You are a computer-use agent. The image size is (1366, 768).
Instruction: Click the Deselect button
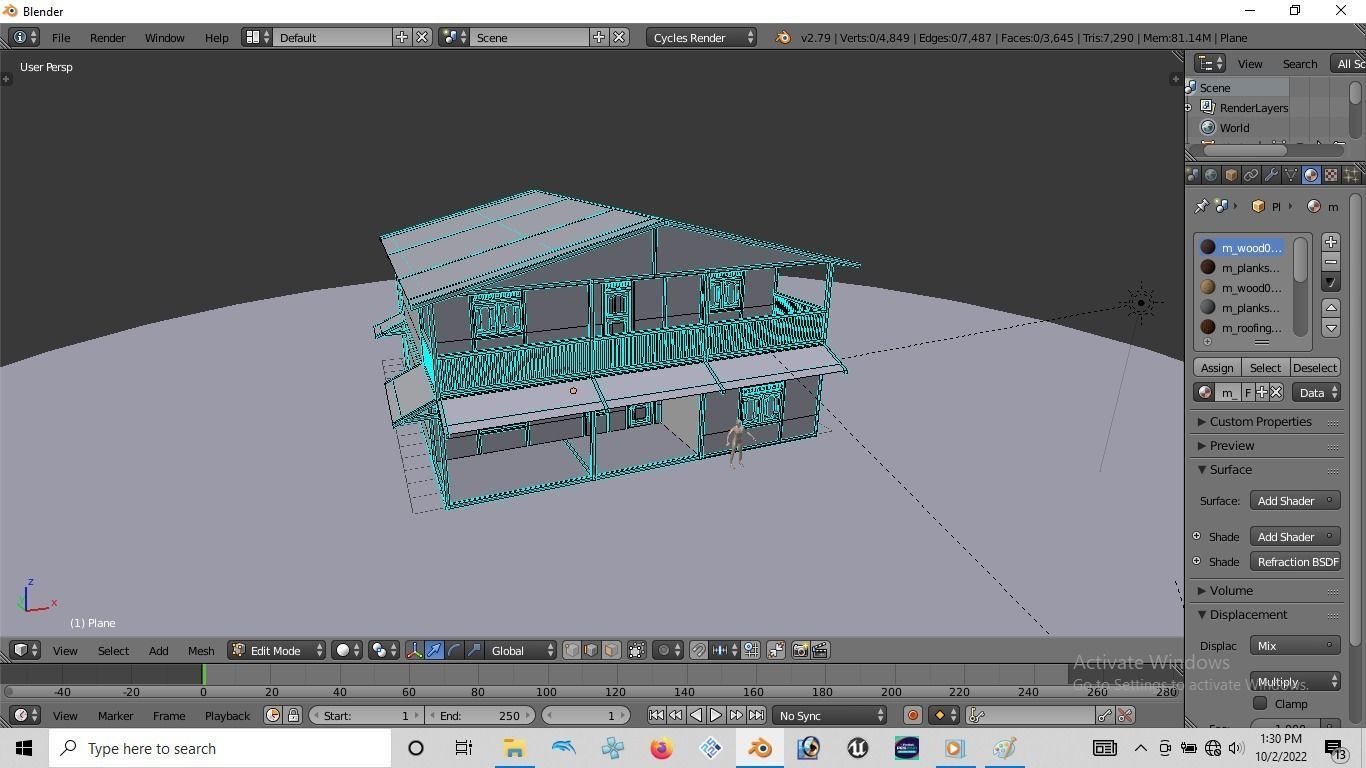1315,368
